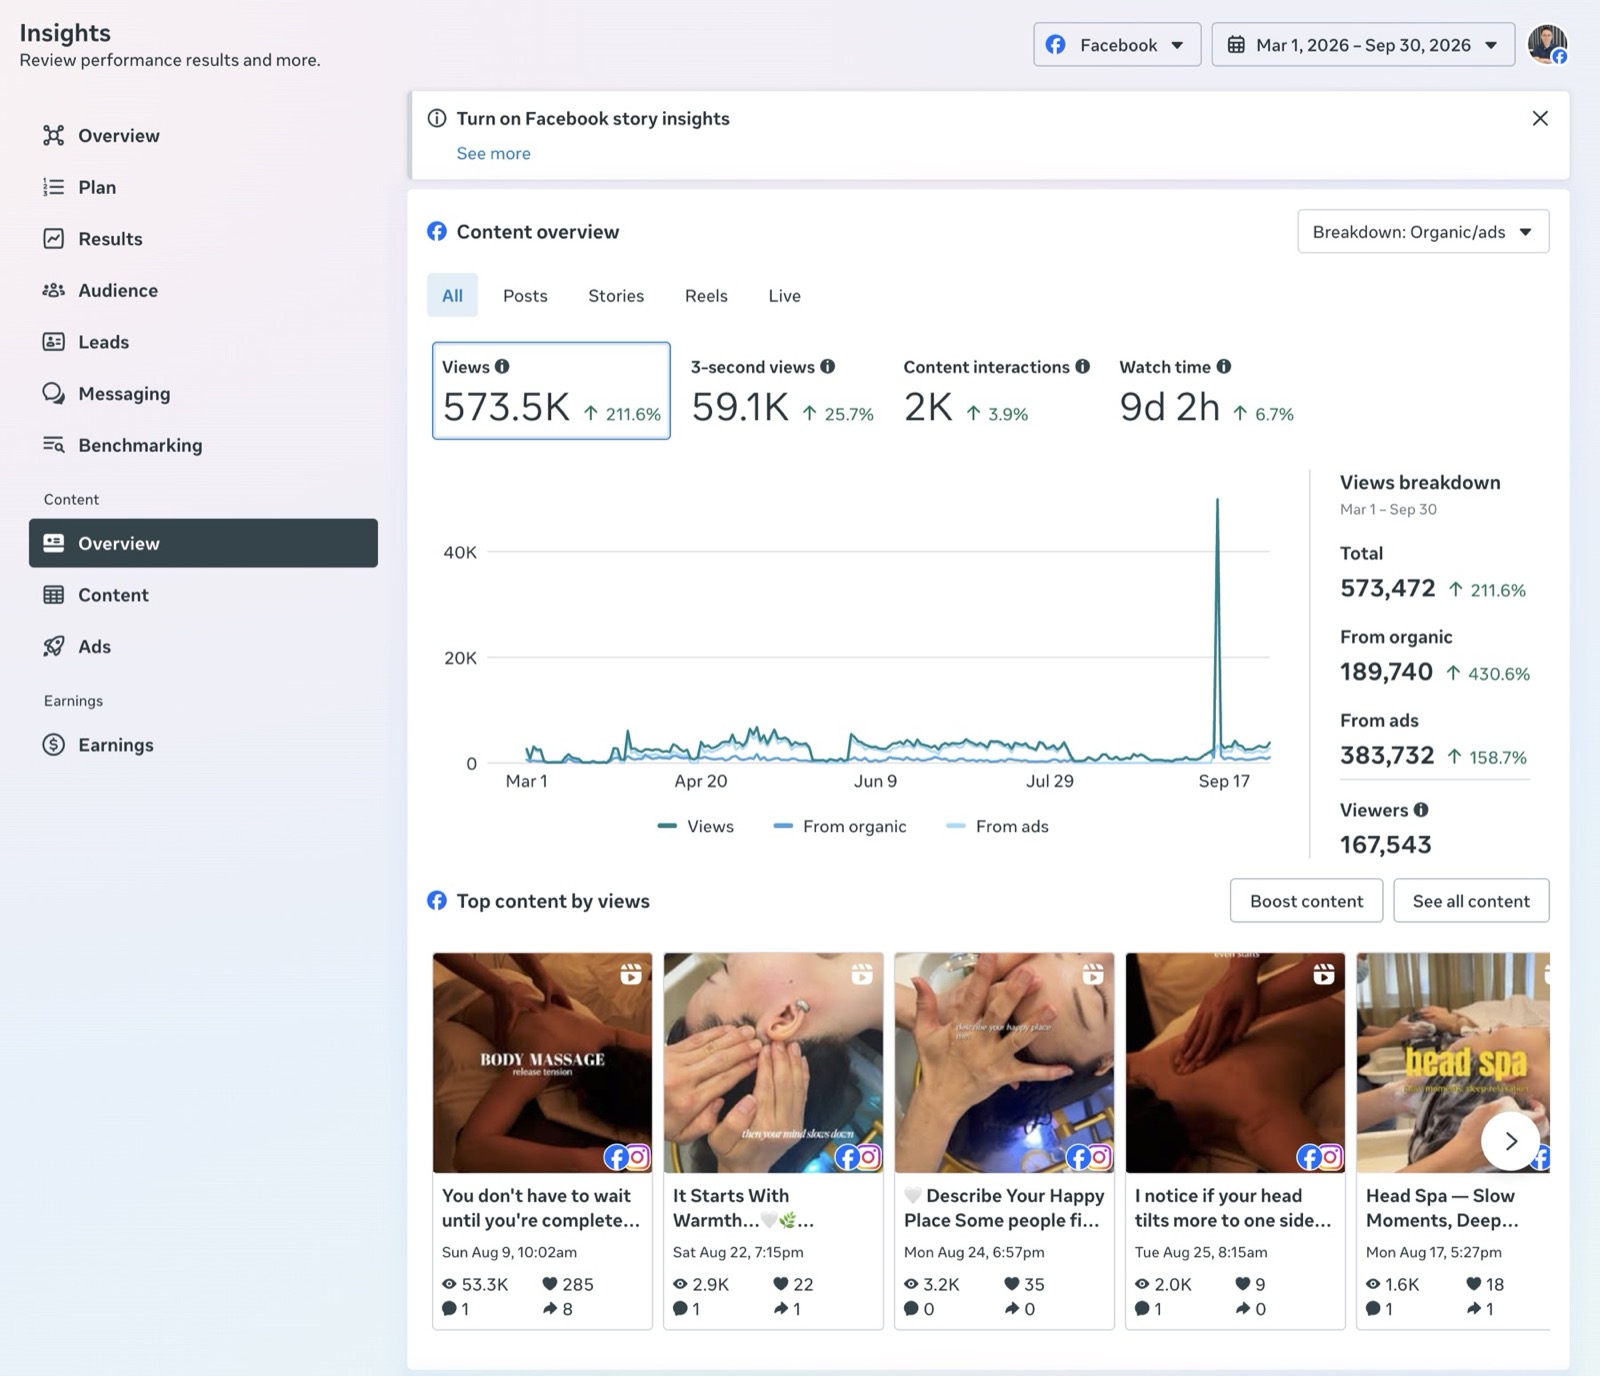Open the user profile avatar
1600x1376 pixels.
[1547, 44]
